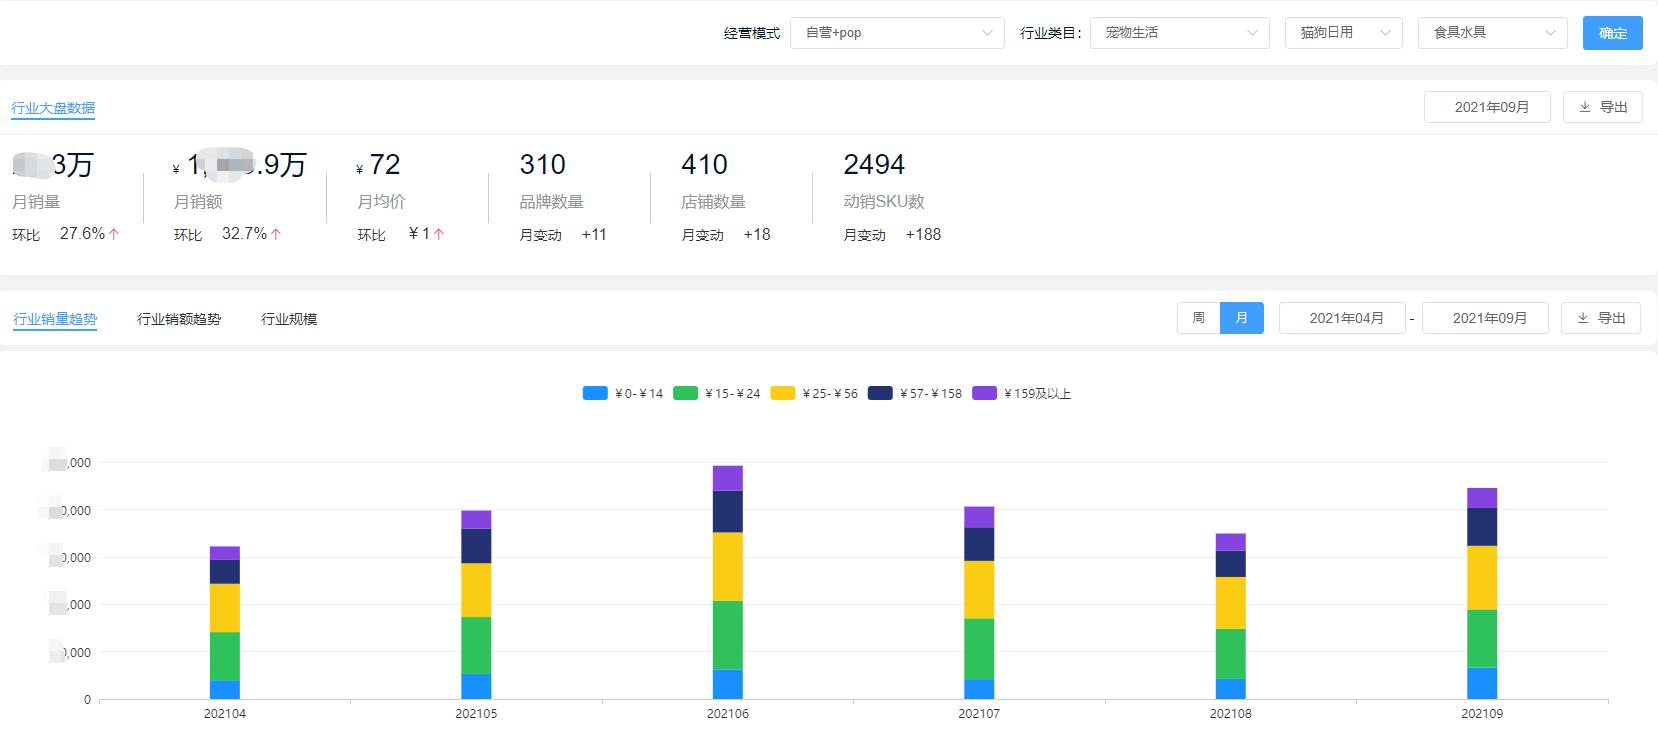1658x744 pixels.
Task: Open the 经营模式 自营+pop dropdown
Action: click(897, 33)
